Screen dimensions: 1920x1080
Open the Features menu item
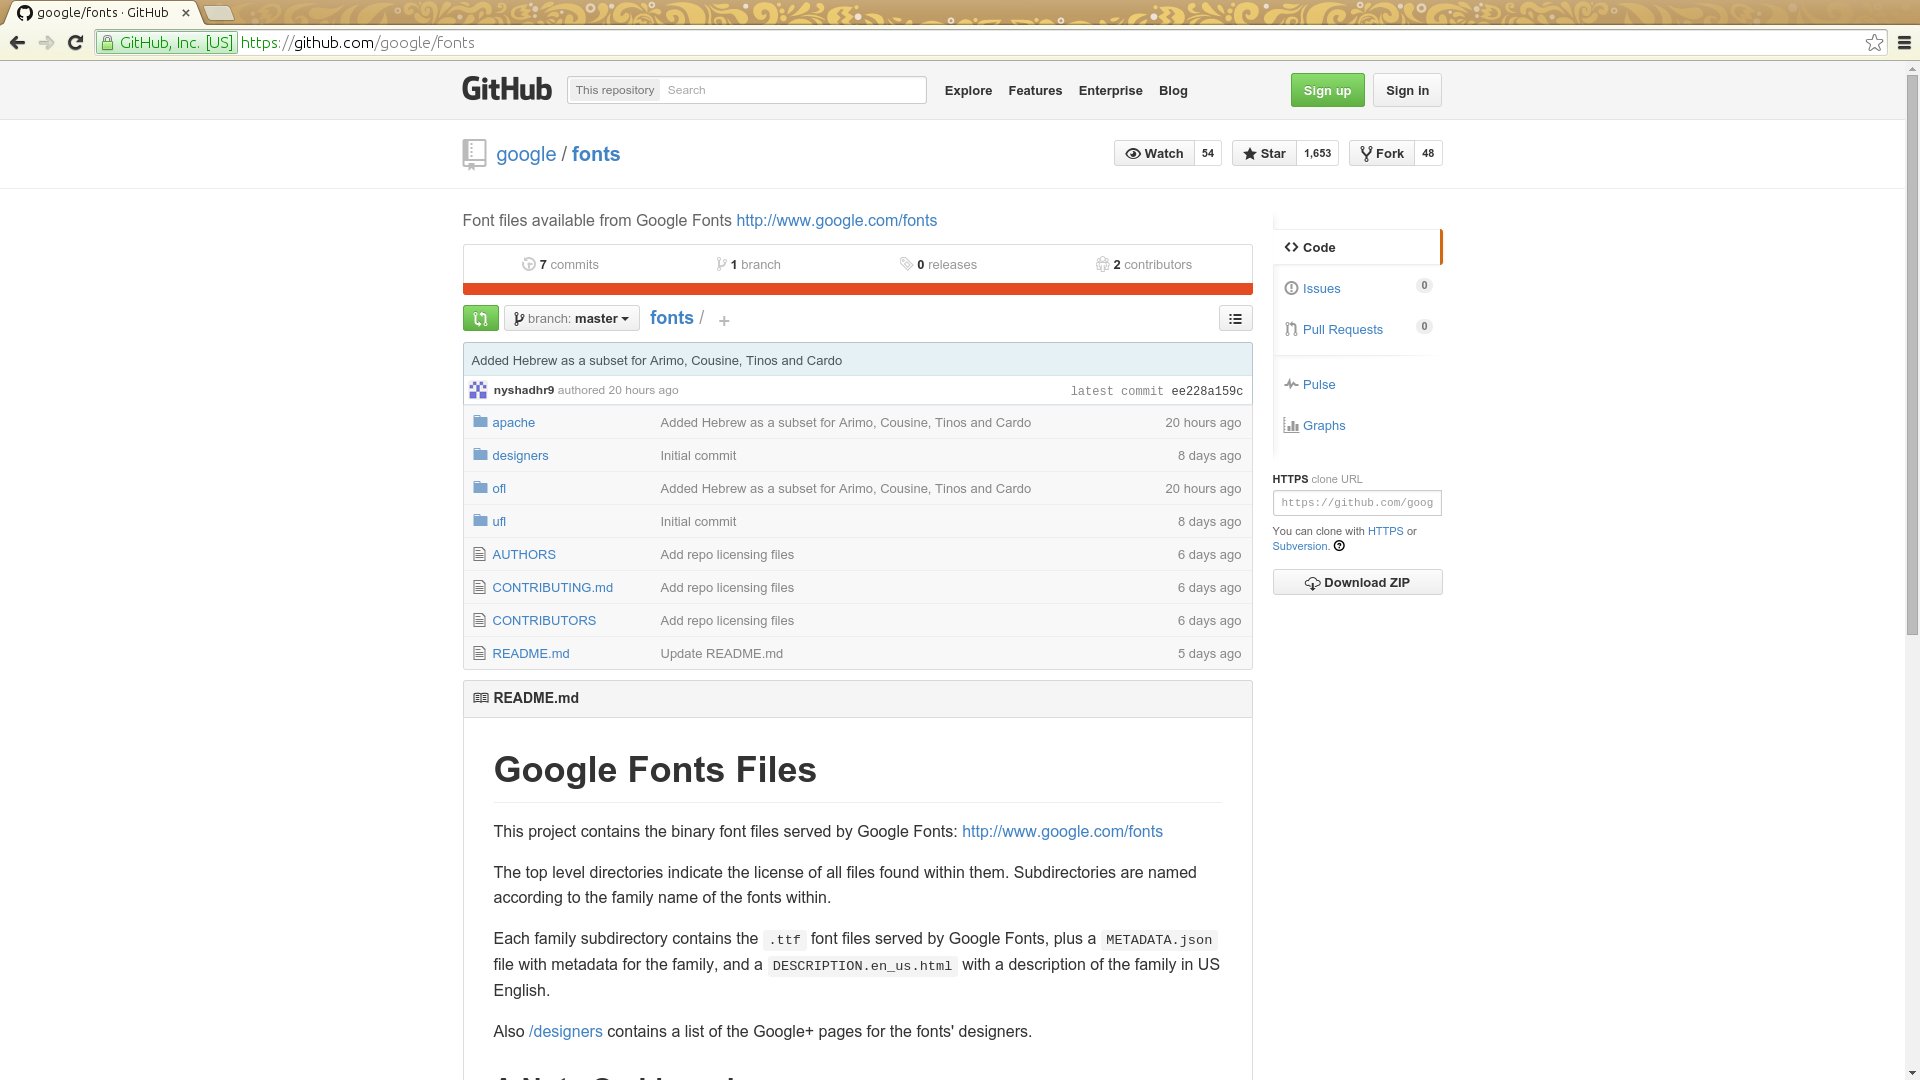(x=1035, y=90)
